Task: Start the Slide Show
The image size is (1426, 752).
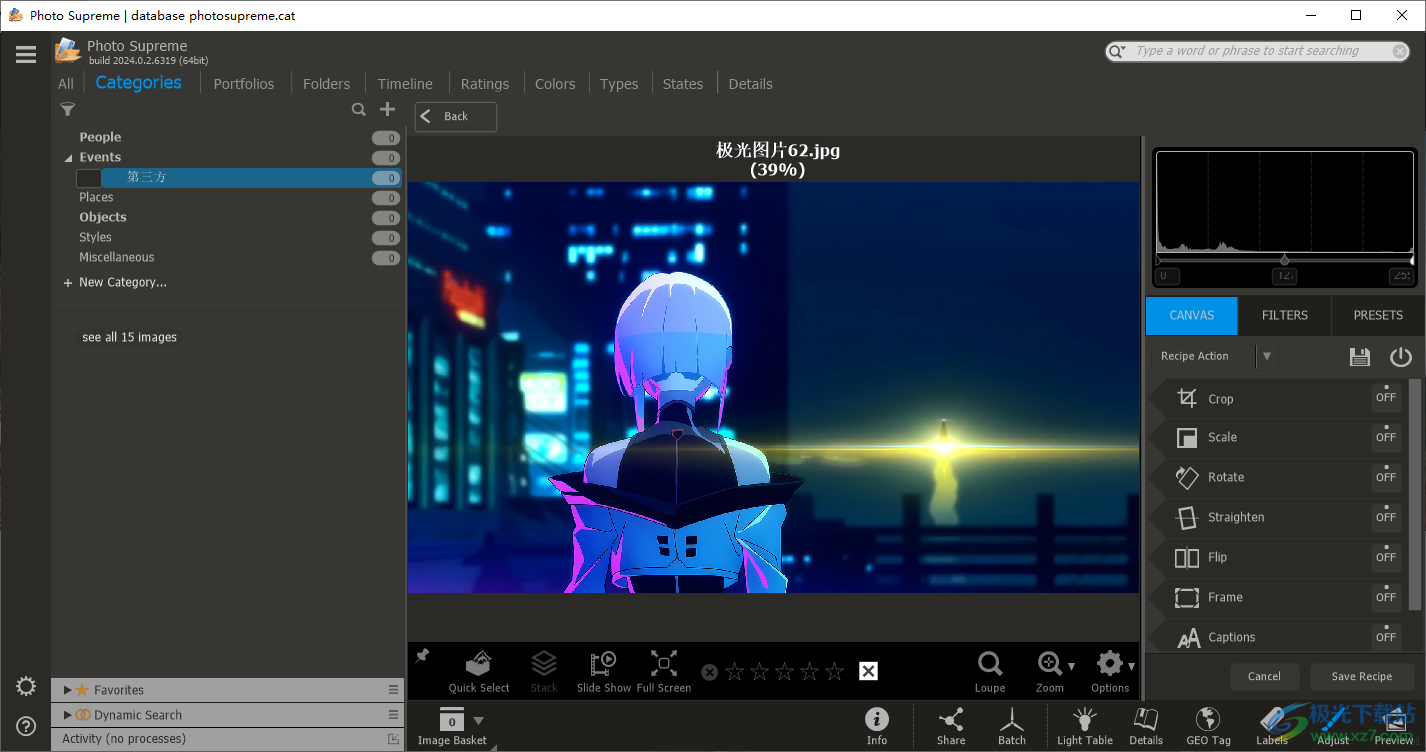Action: click(604, 671)
